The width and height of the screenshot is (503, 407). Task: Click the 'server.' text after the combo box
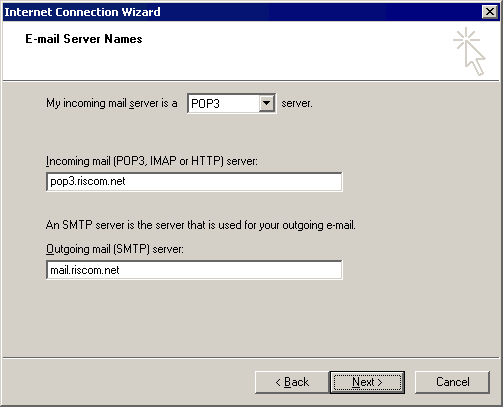point(297,103)
